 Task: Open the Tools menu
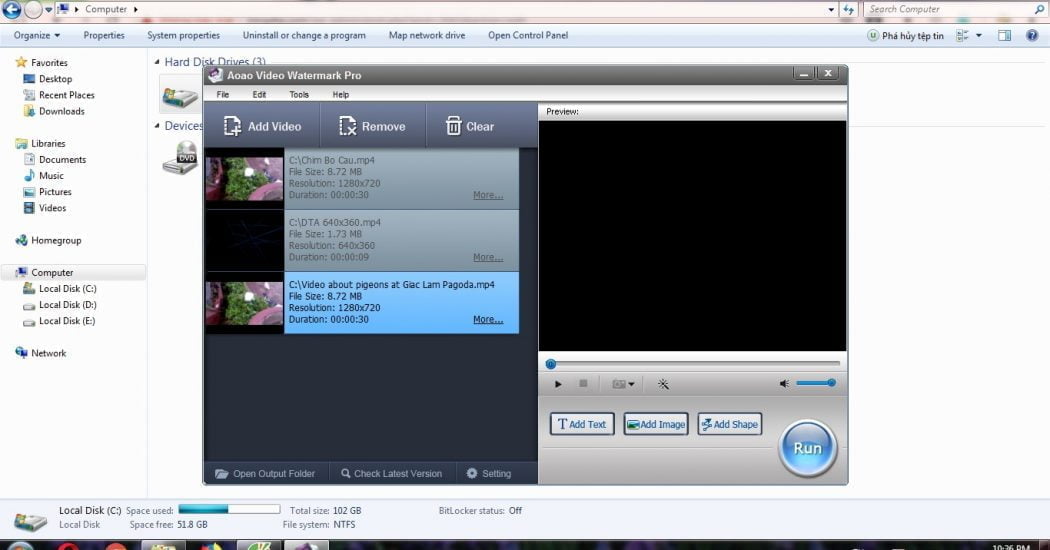click(x=299, y=94)
